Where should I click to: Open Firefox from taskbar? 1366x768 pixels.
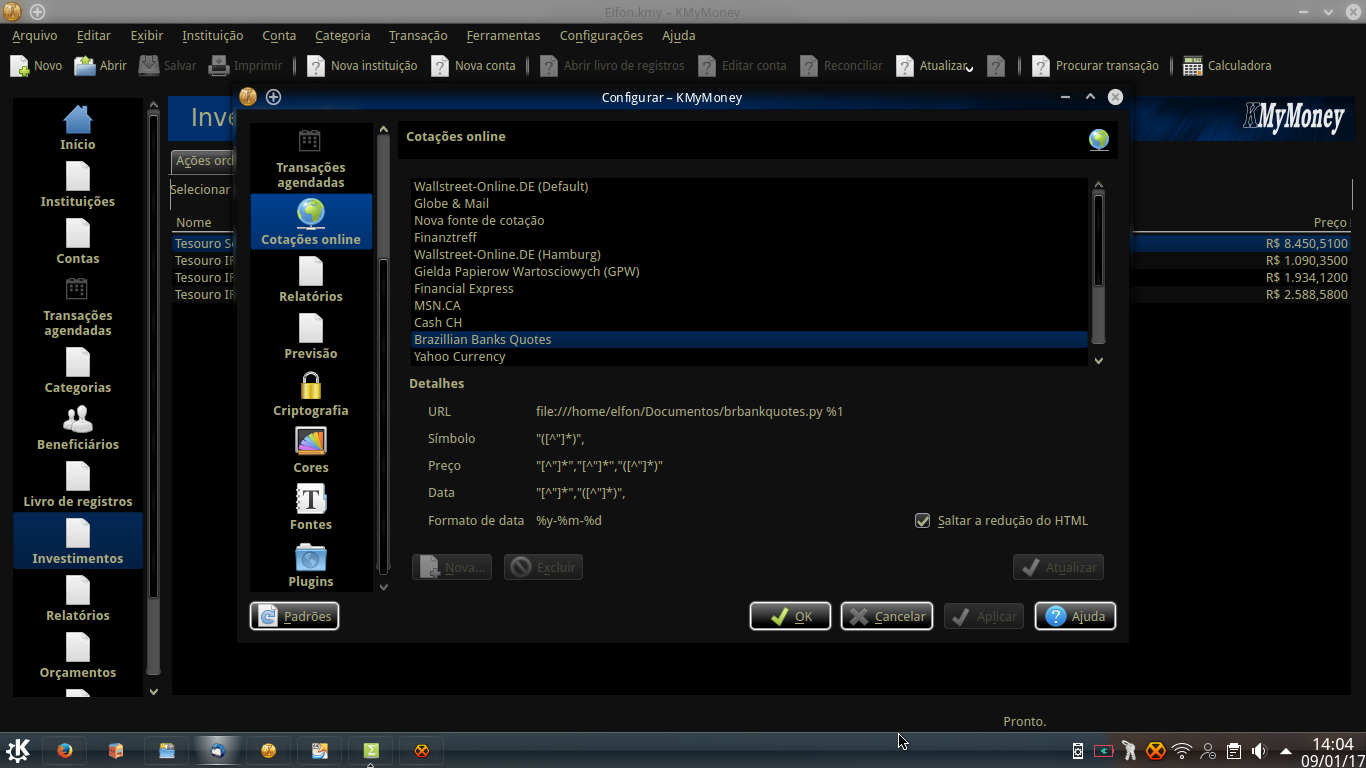pyautogui.click(x=65, y=750)
